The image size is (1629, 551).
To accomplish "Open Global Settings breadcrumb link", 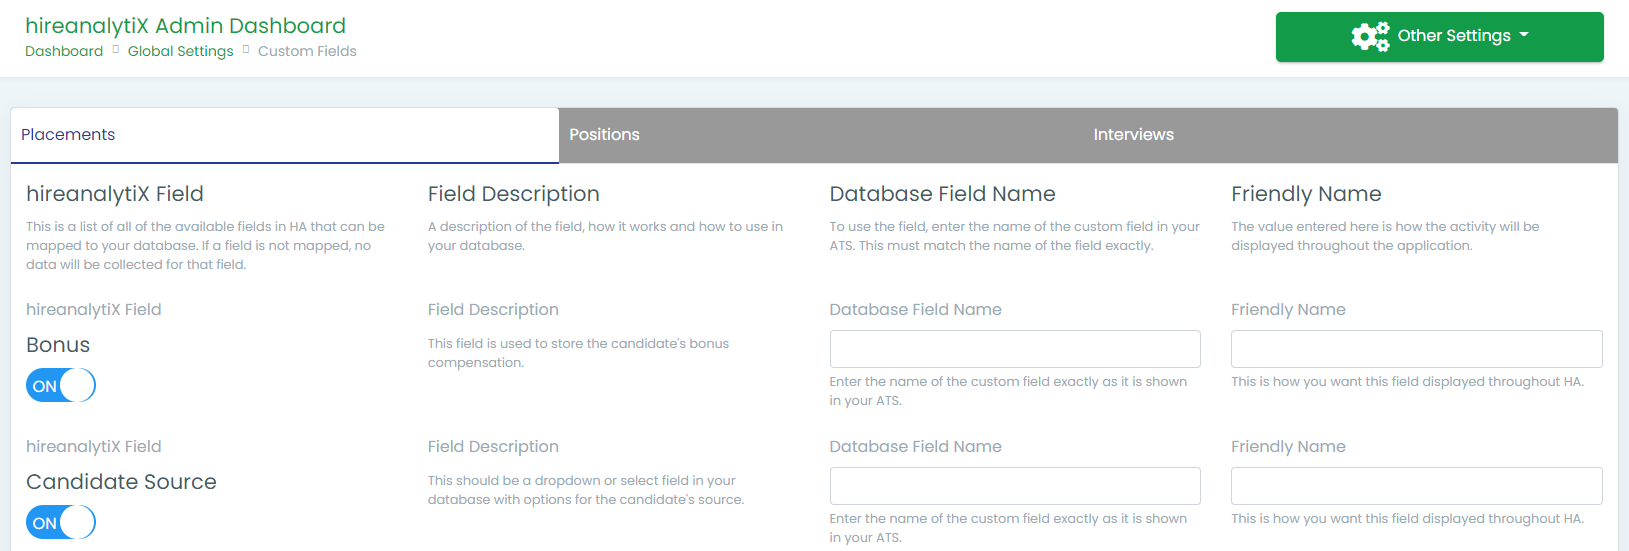I will coord(181,51).
